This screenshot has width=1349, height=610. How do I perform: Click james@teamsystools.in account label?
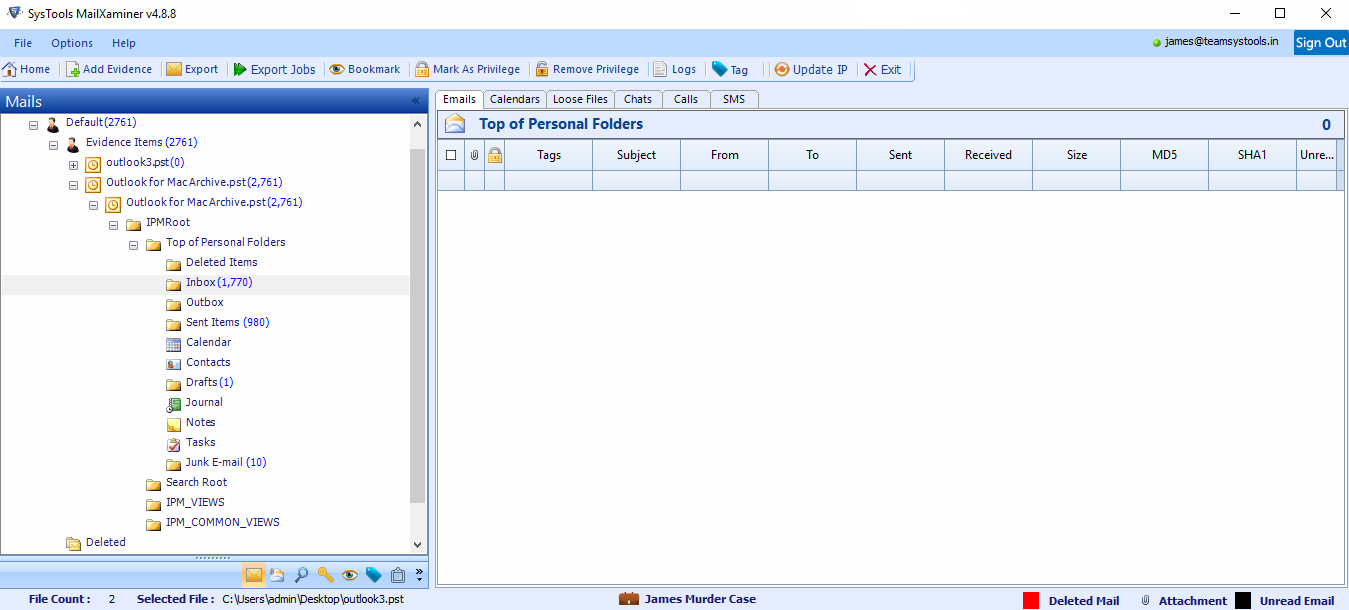[1221, 42]
